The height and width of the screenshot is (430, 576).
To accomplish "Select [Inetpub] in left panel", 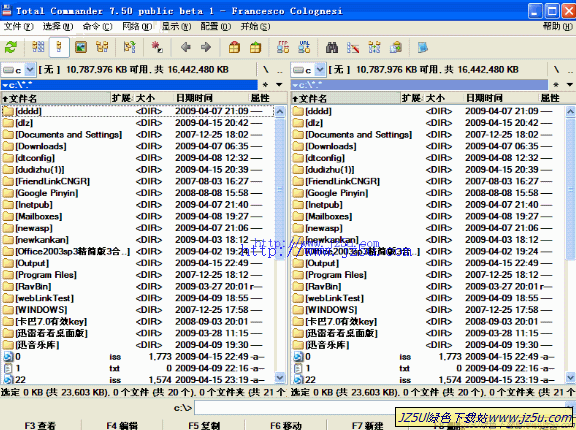I will tap(34, 205).
